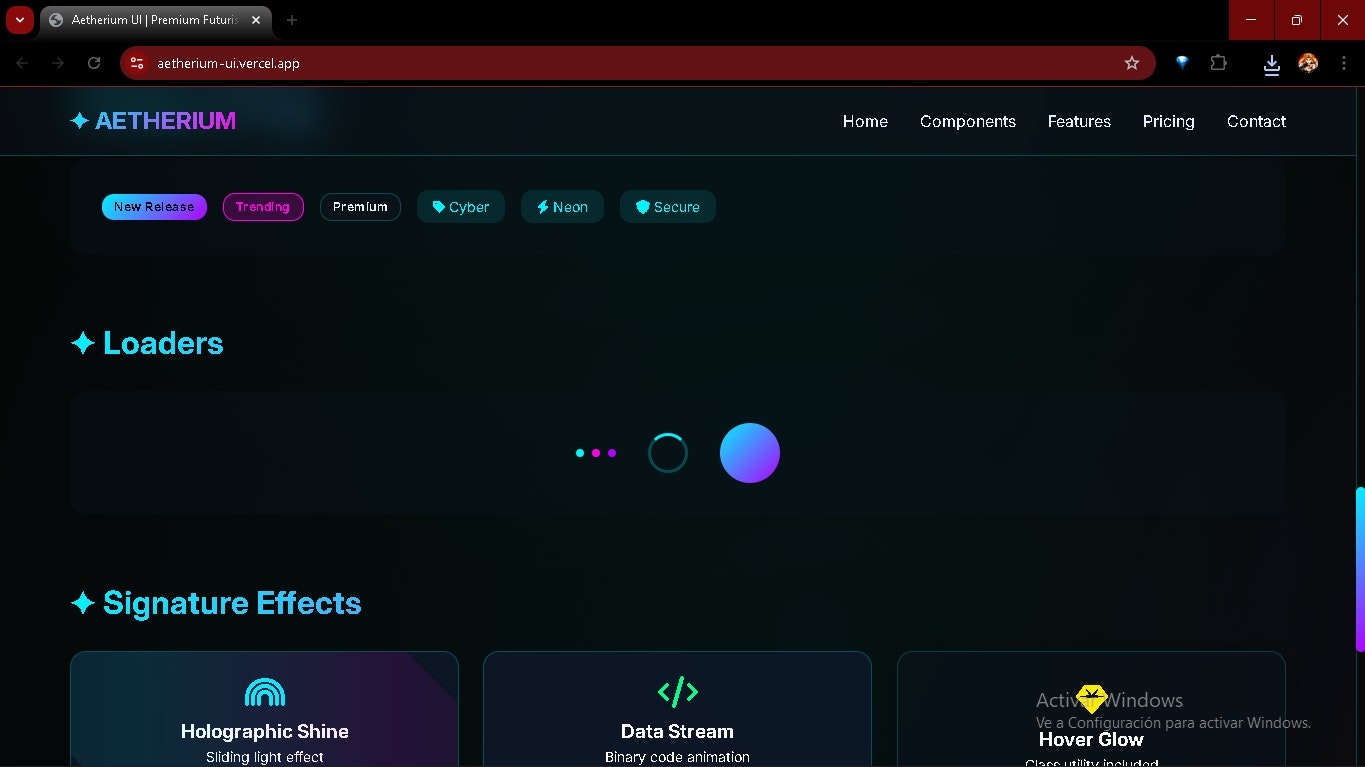Open the Features nav item

(x=1079, y=121)
